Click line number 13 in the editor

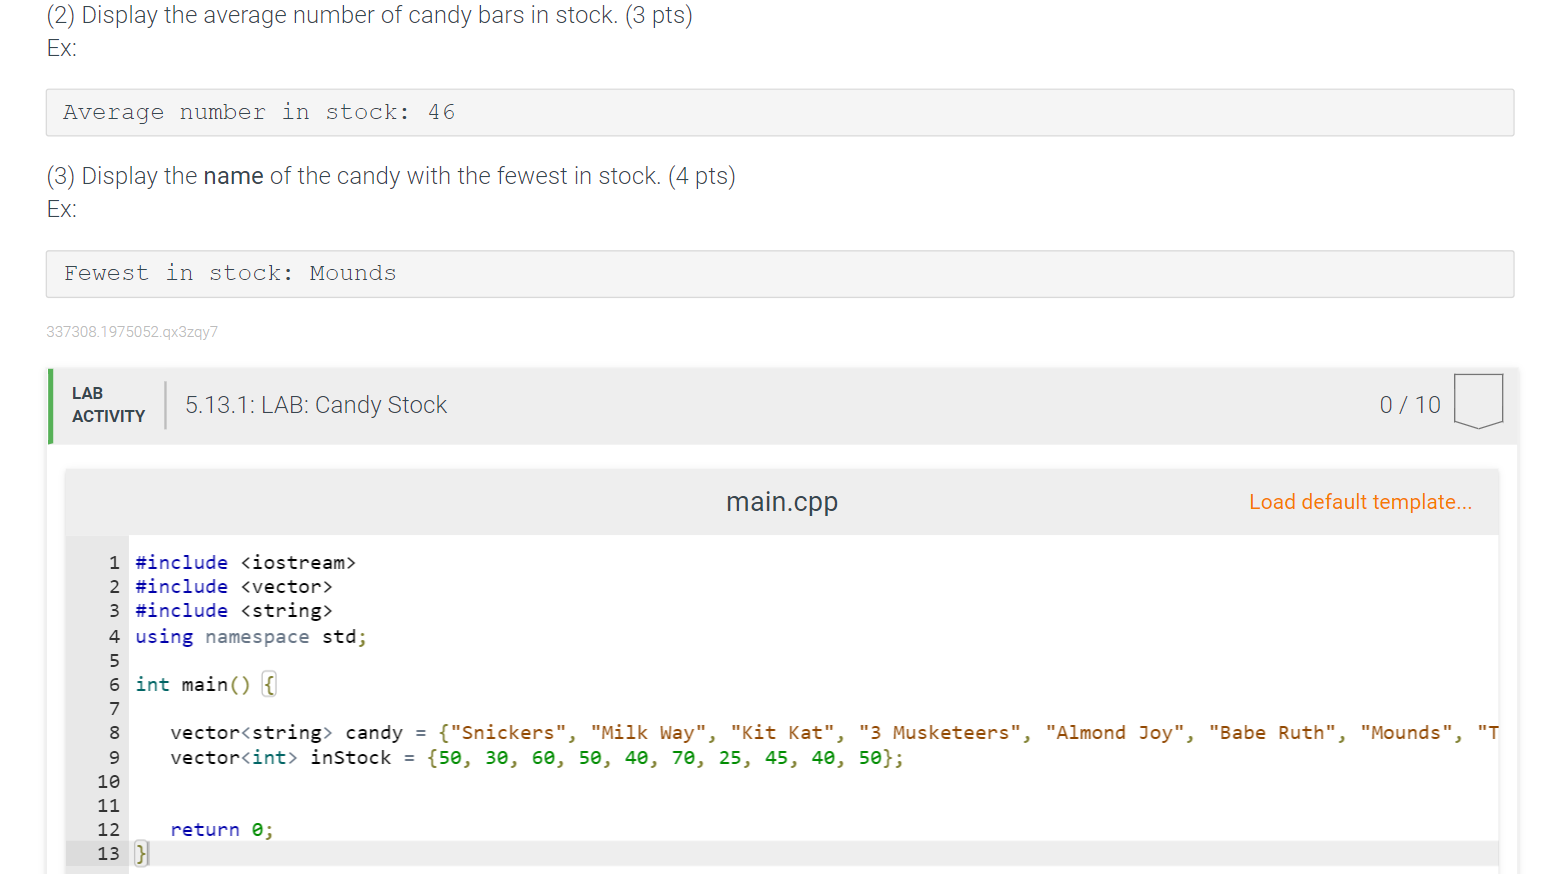(108, 853)
